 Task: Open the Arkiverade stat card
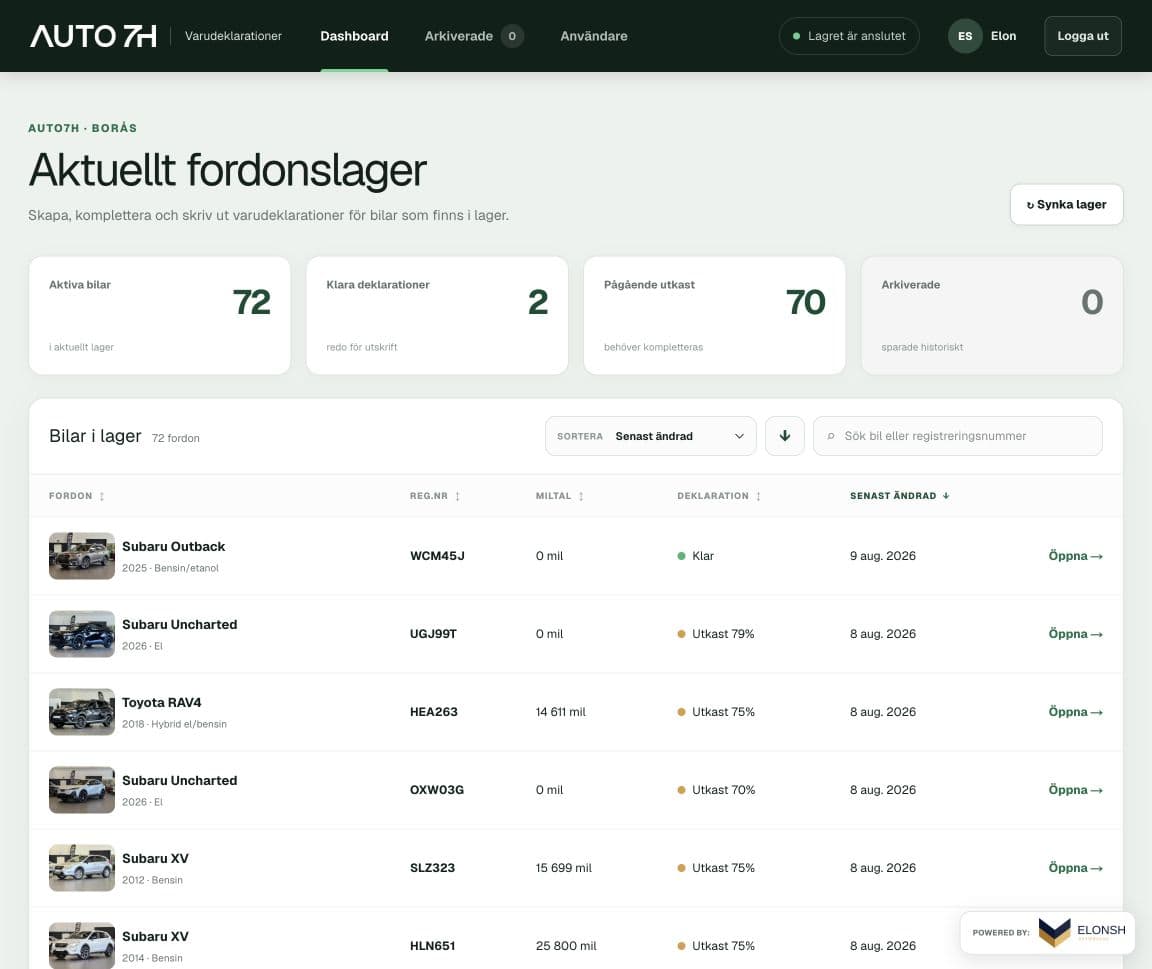[x=992, y=315]
